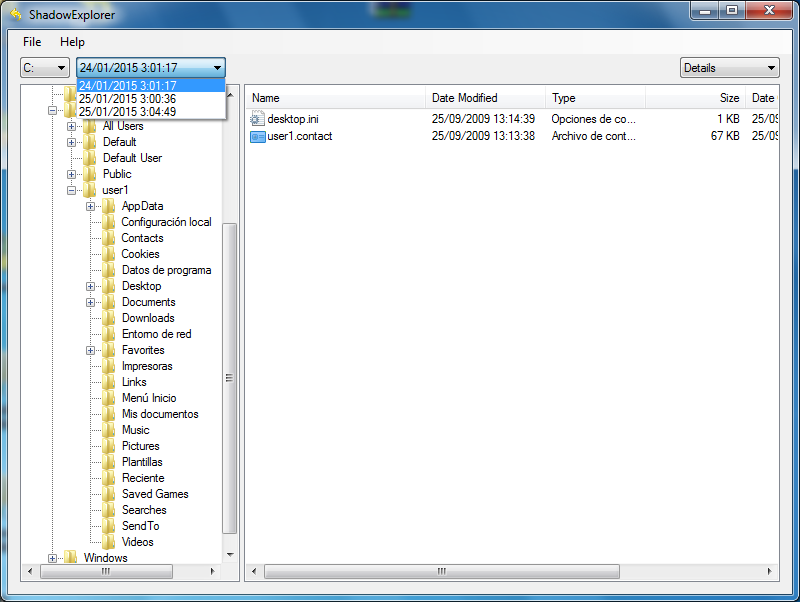800x602 pixels.
Task: Open the Details view dropdown
Action: (x=730, y=68)
